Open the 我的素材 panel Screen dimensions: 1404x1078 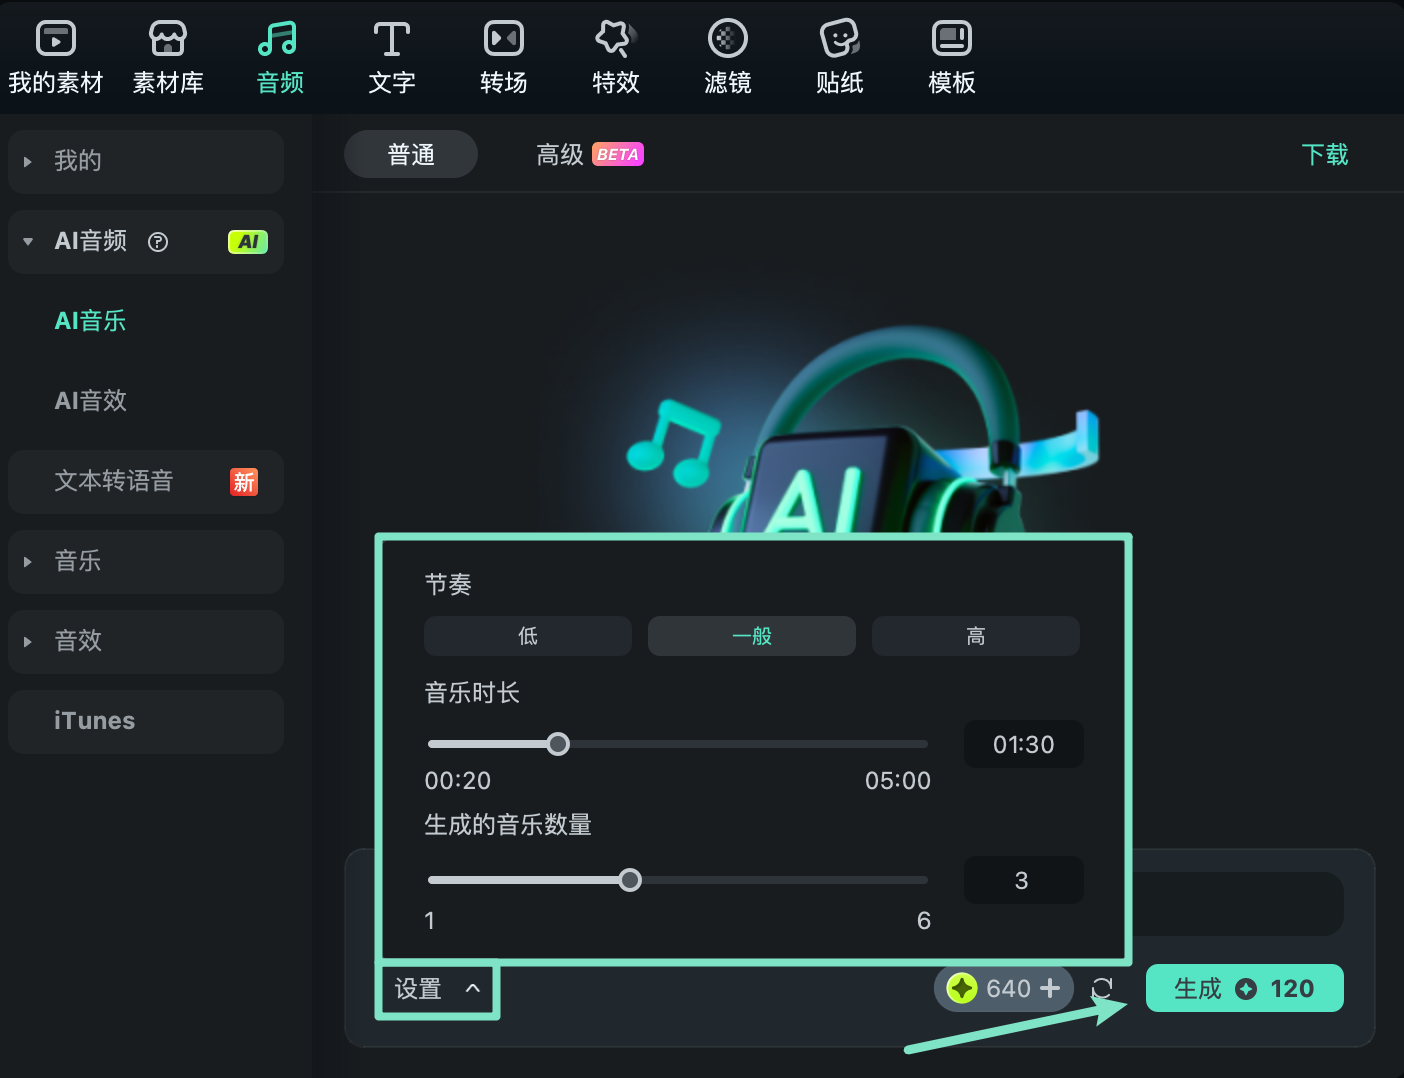(55, 55)
